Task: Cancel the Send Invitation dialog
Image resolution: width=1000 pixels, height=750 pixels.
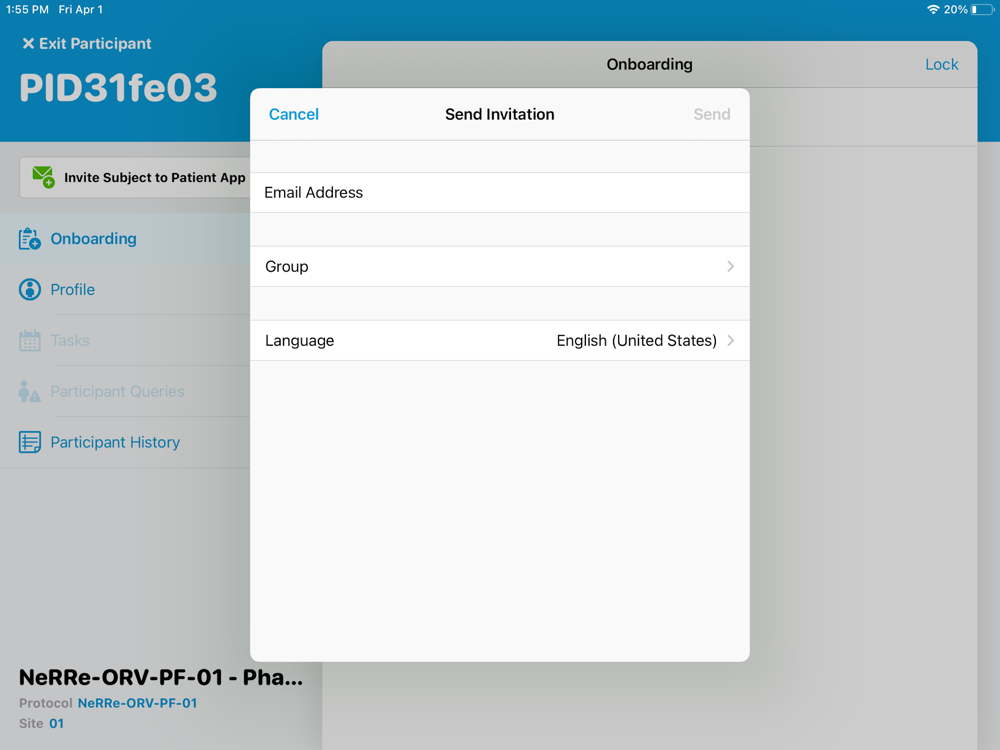Action: click(293, 114)
